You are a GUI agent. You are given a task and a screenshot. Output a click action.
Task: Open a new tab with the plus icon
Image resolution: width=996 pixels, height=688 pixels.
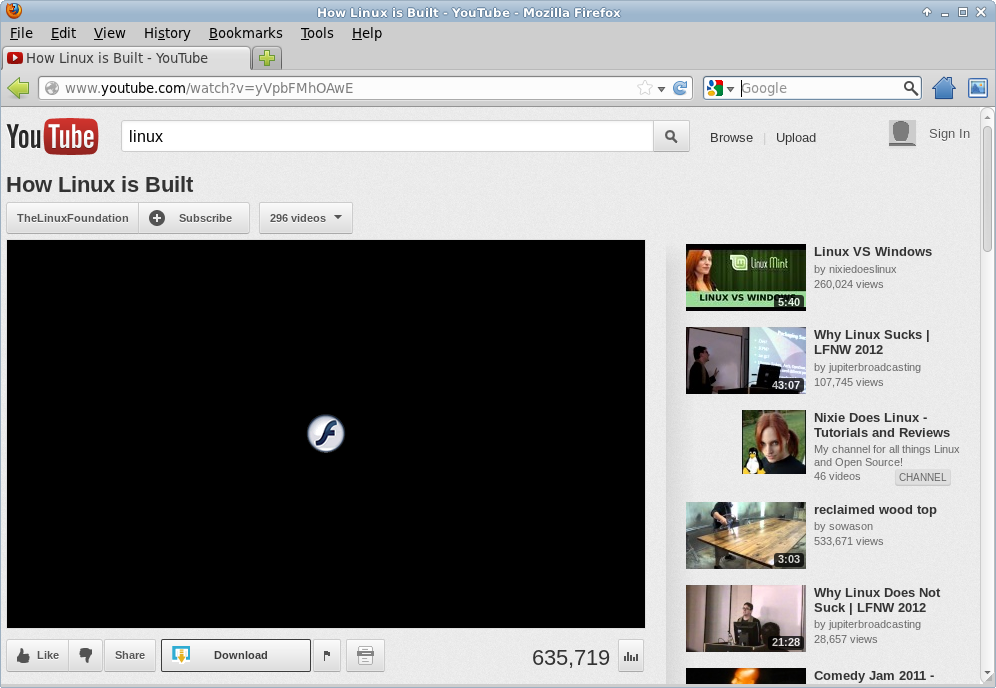tap(267, 58)
